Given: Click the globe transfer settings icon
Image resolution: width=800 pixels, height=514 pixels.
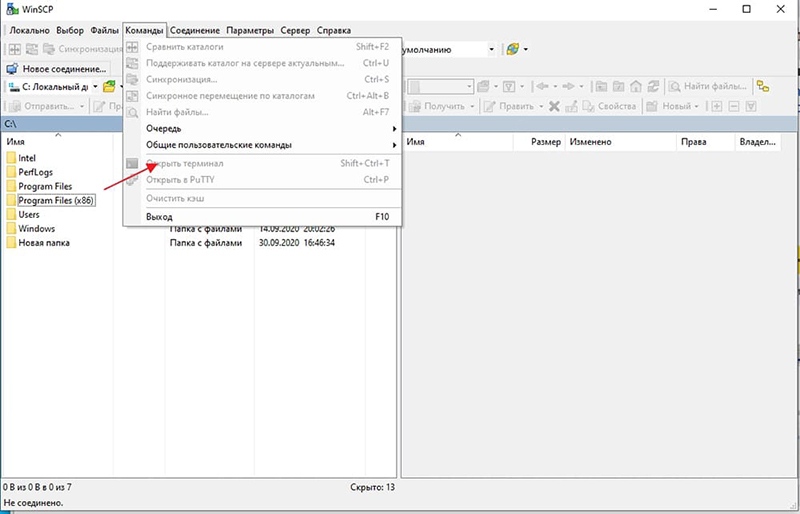Looking at the screenshot, I should coord(513,49).
